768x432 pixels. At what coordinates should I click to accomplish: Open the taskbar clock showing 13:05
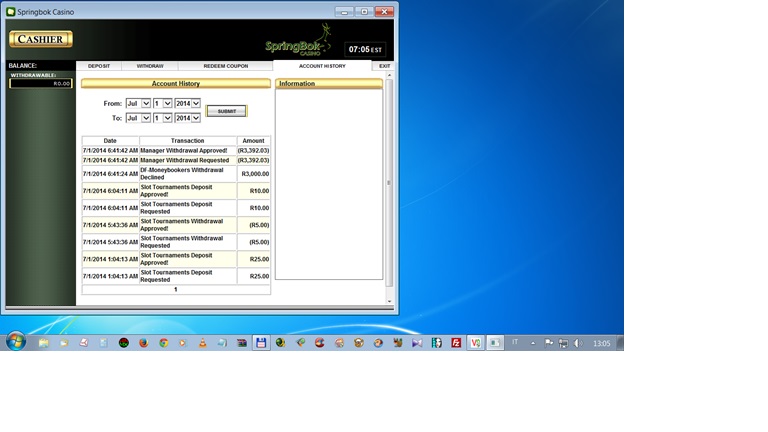[x=601, y=343]
